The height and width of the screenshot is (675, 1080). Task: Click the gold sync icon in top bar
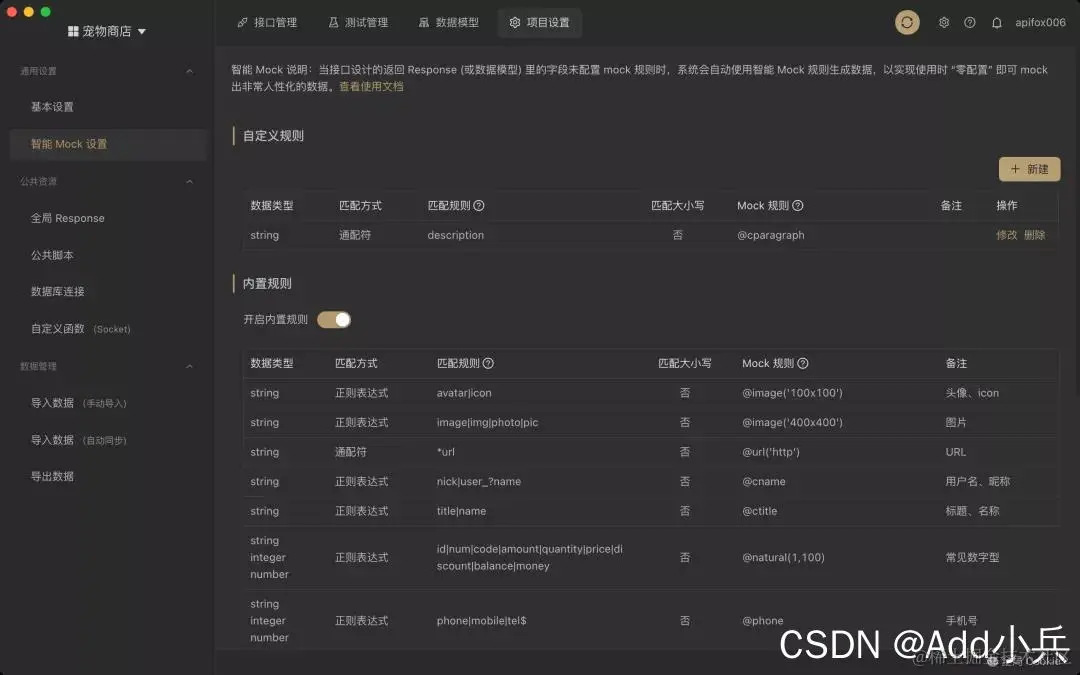pyautogui.click(x=907, y=22)
